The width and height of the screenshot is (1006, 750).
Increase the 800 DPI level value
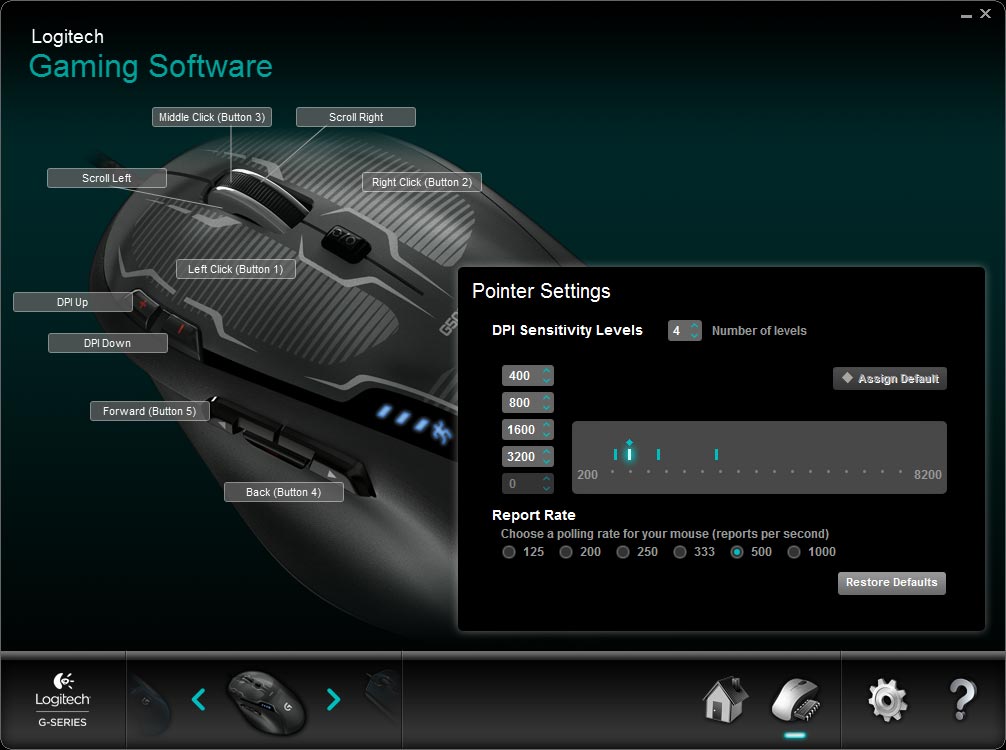pos(547,398)
